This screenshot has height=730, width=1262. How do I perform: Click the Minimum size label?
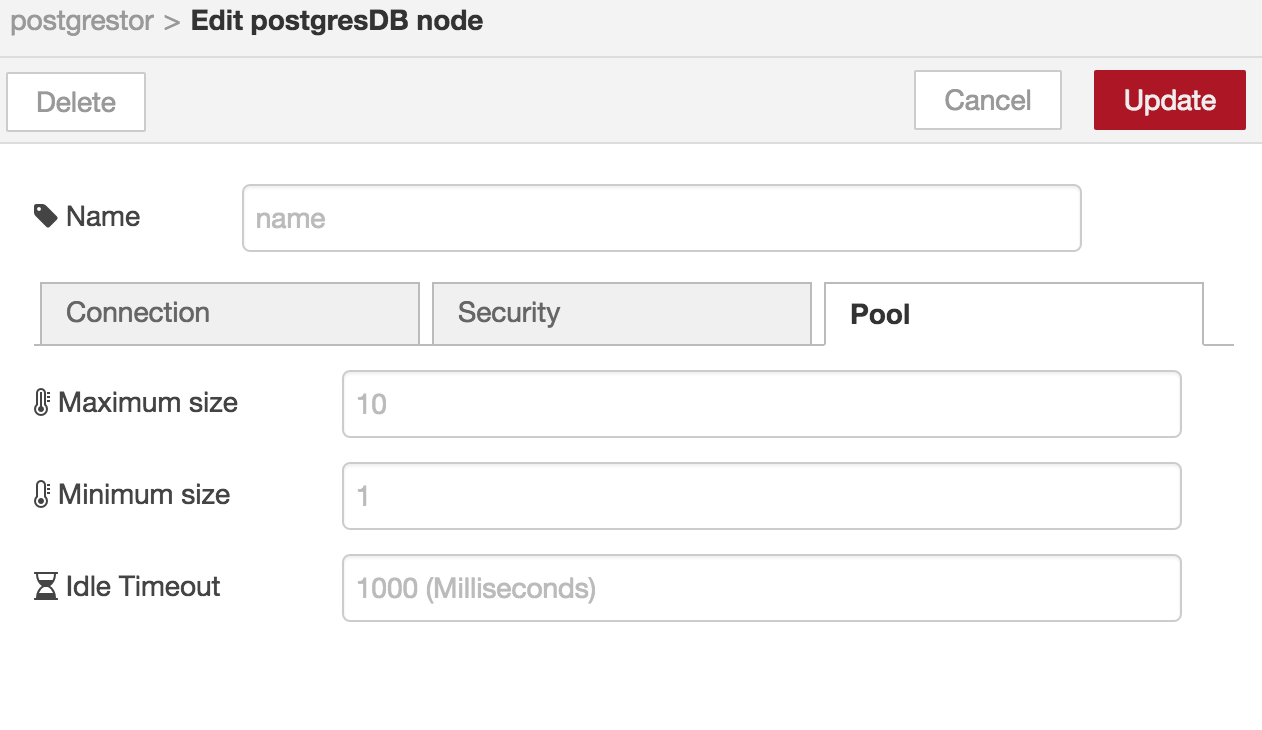click(144, 495)
